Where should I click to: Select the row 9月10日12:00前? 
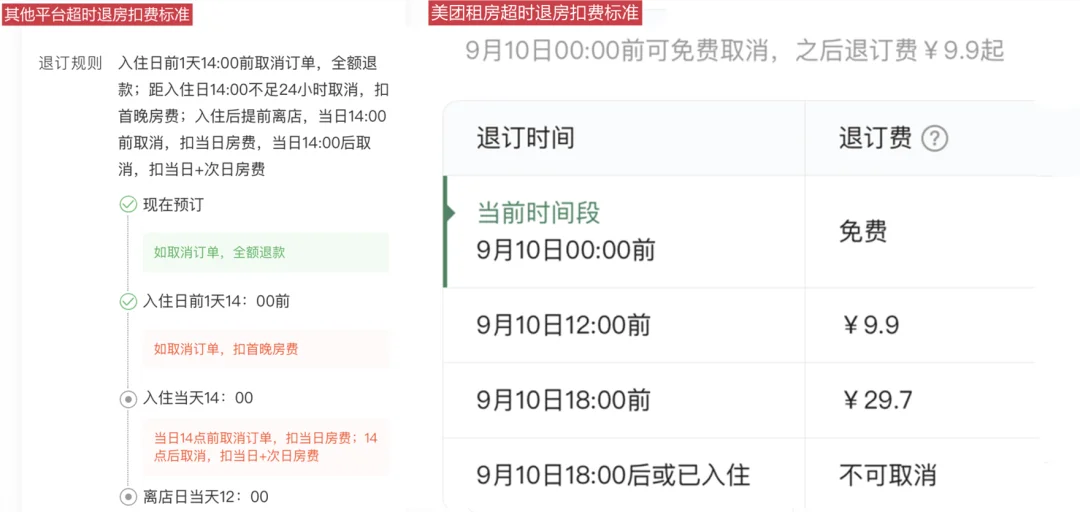tap(738, 325)
